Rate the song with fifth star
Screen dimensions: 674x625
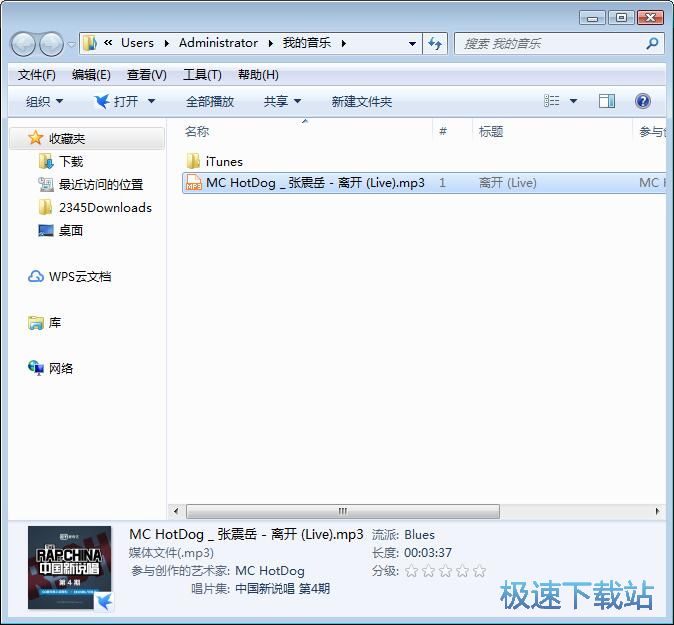coord(479,571)
